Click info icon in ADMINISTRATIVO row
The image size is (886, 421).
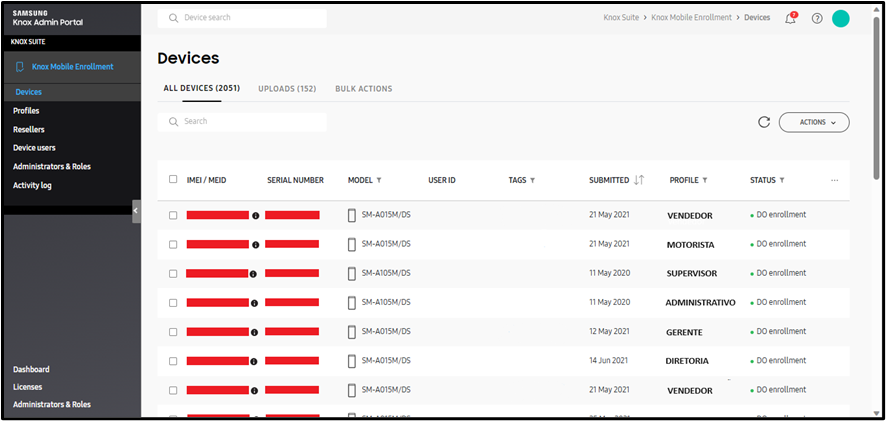[254, 303]
